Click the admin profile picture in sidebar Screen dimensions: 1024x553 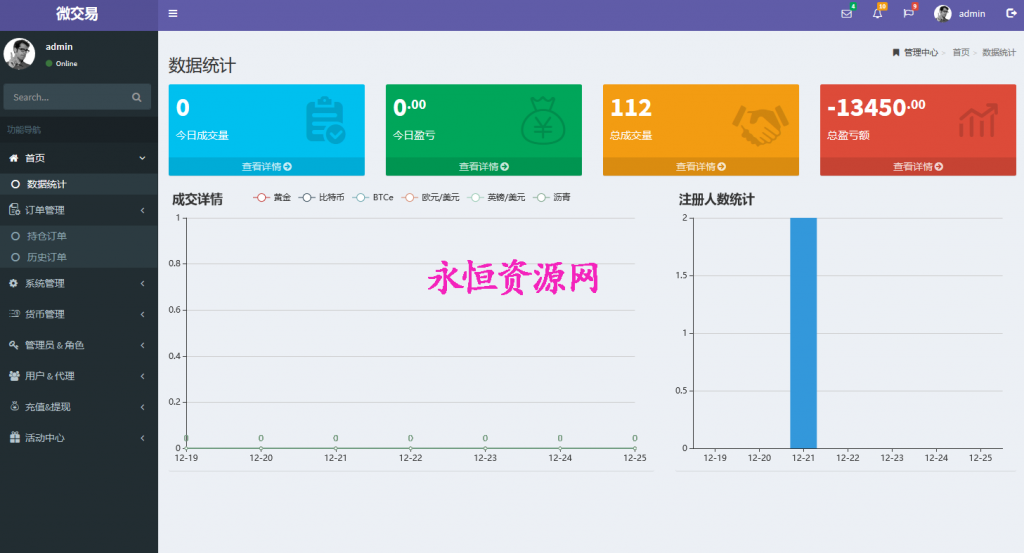(19, 54)
